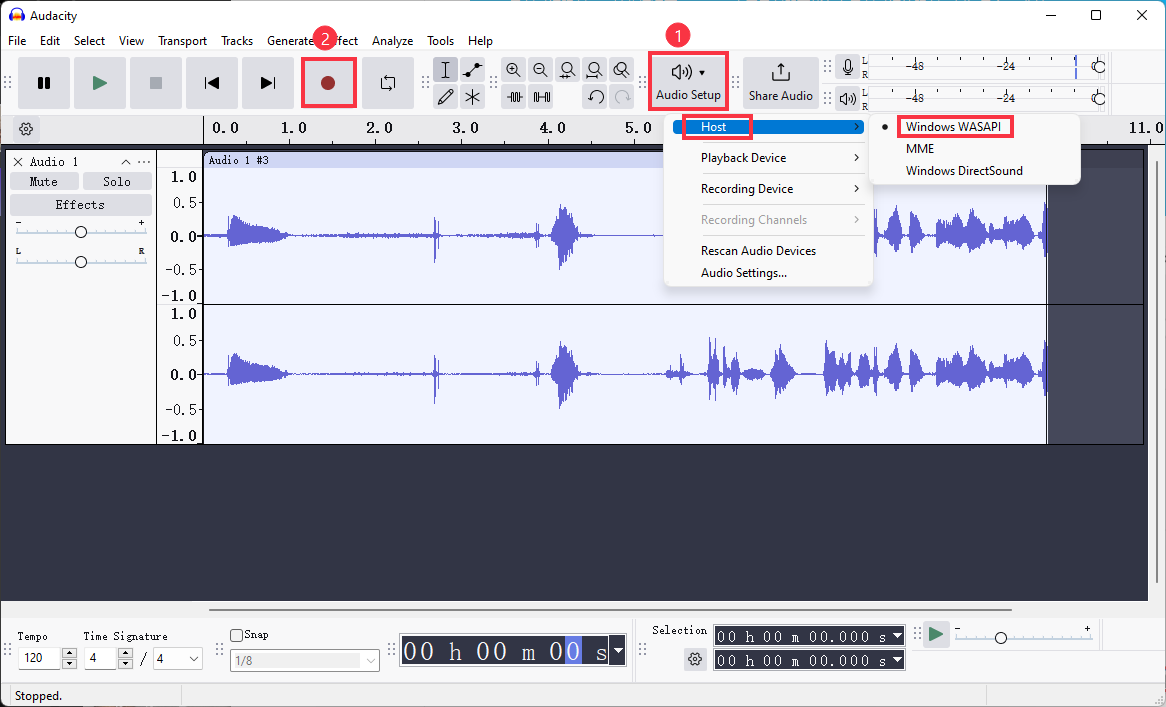Image resolution: width=1166 pixels, height=707 pixels.
Task: Select Rescan Audio Devices
Action: (x=758, y=251)
